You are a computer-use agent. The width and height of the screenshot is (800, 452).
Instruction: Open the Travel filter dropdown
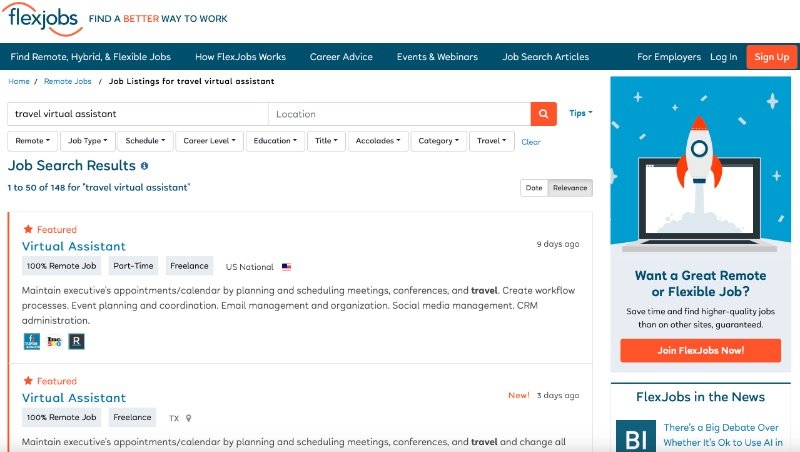coord(492,141)
